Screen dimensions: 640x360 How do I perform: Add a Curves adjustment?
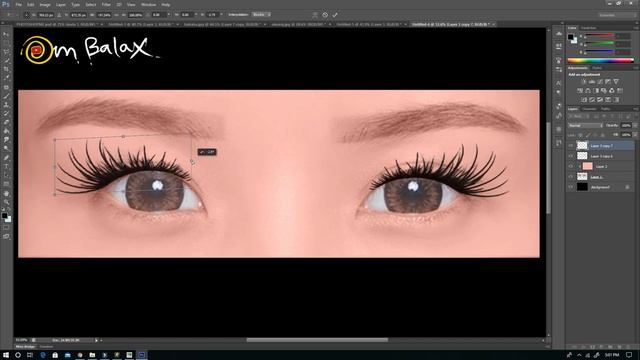click(x=600, y=82)
